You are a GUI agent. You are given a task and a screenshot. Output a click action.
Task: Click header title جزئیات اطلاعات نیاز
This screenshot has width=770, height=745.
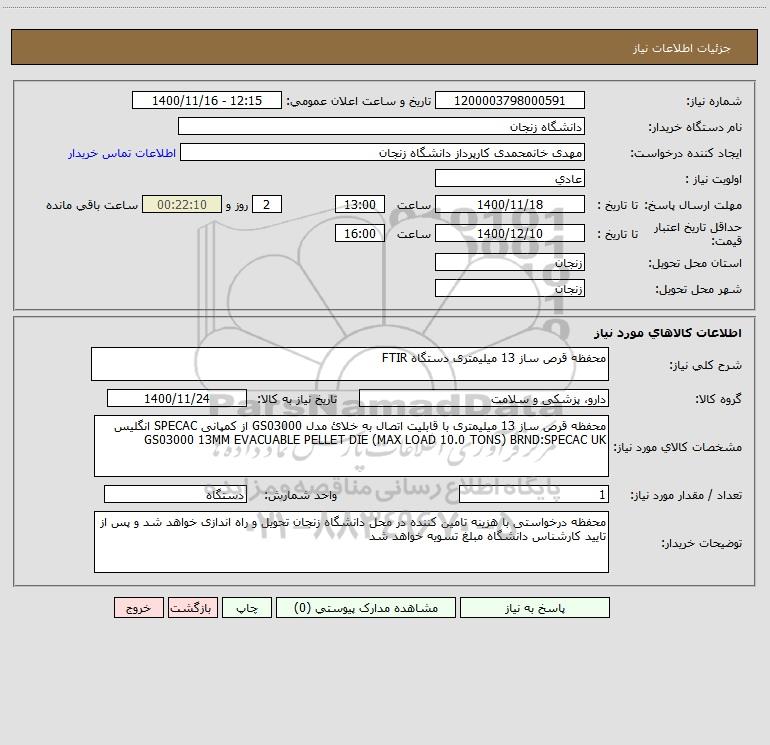[682, 48]
